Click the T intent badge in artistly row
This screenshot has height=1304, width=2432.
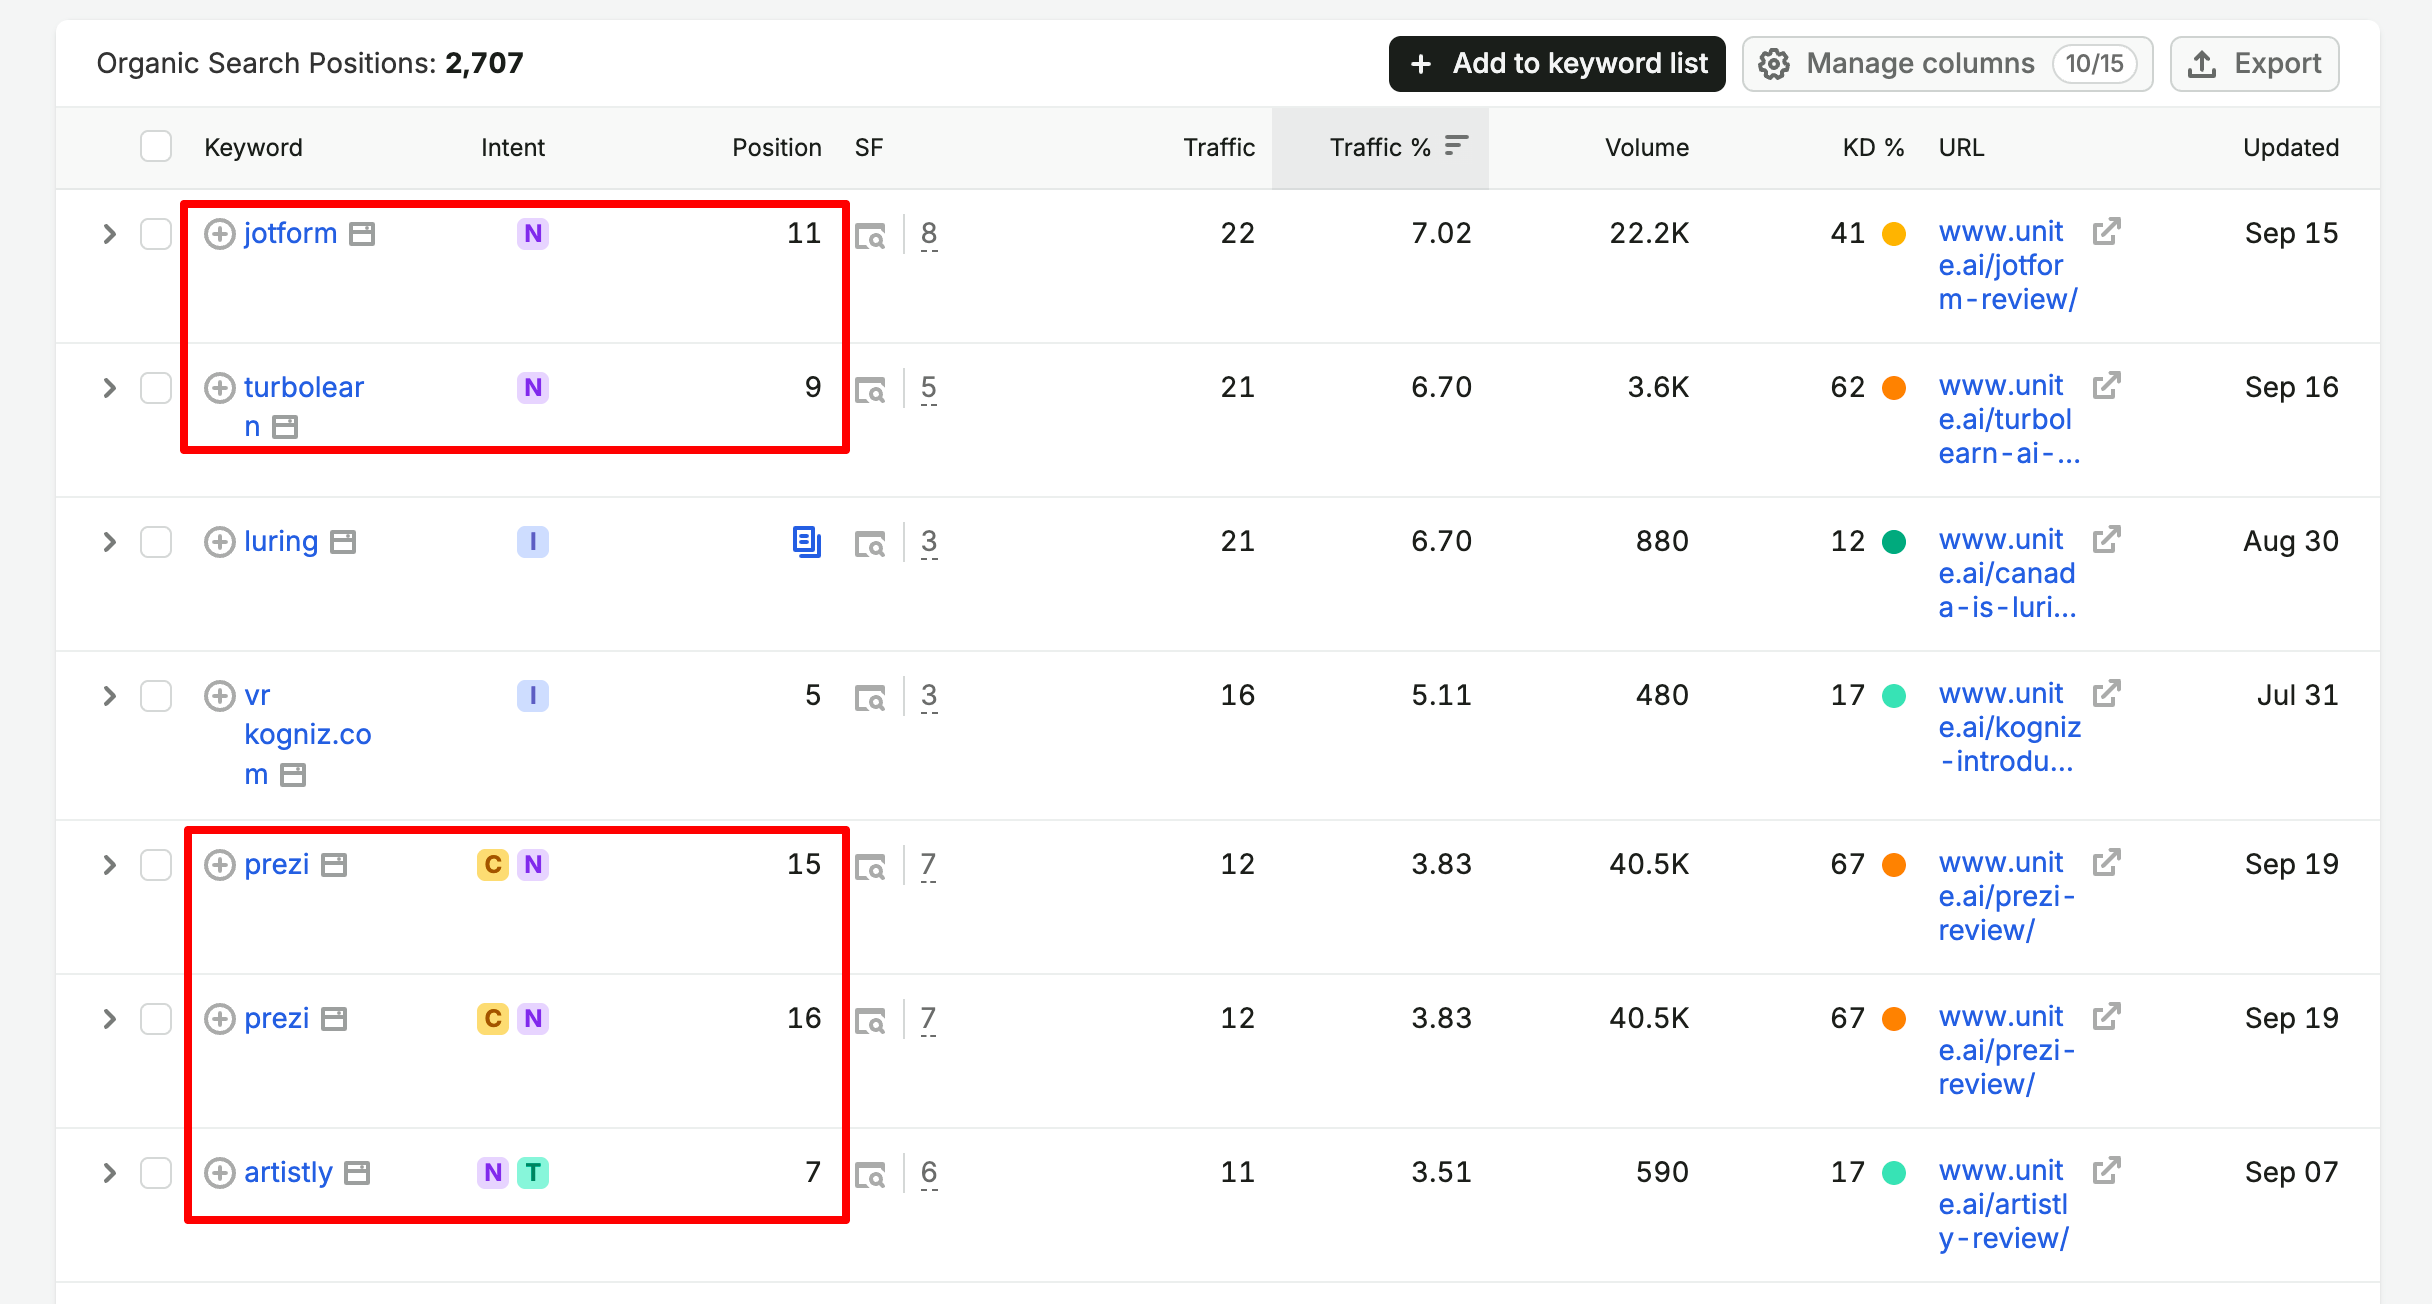[x=533, y=1173]
